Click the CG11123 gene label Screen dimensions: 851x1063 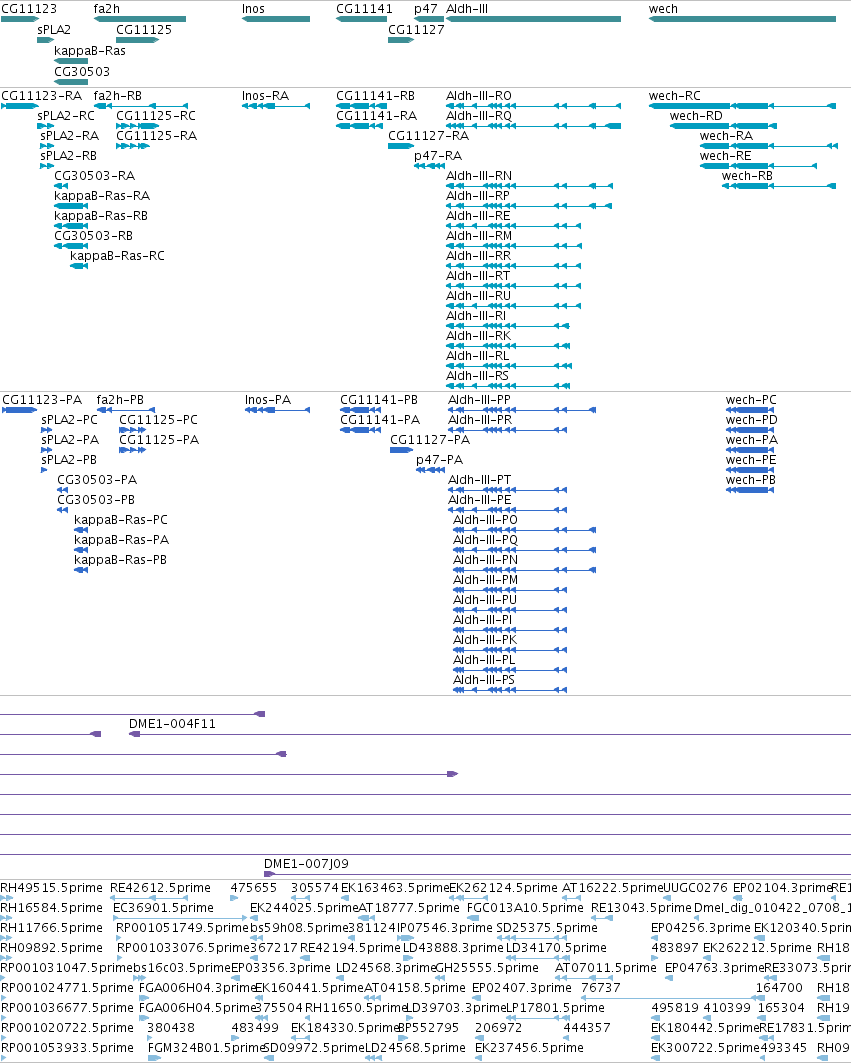(29, 9)
